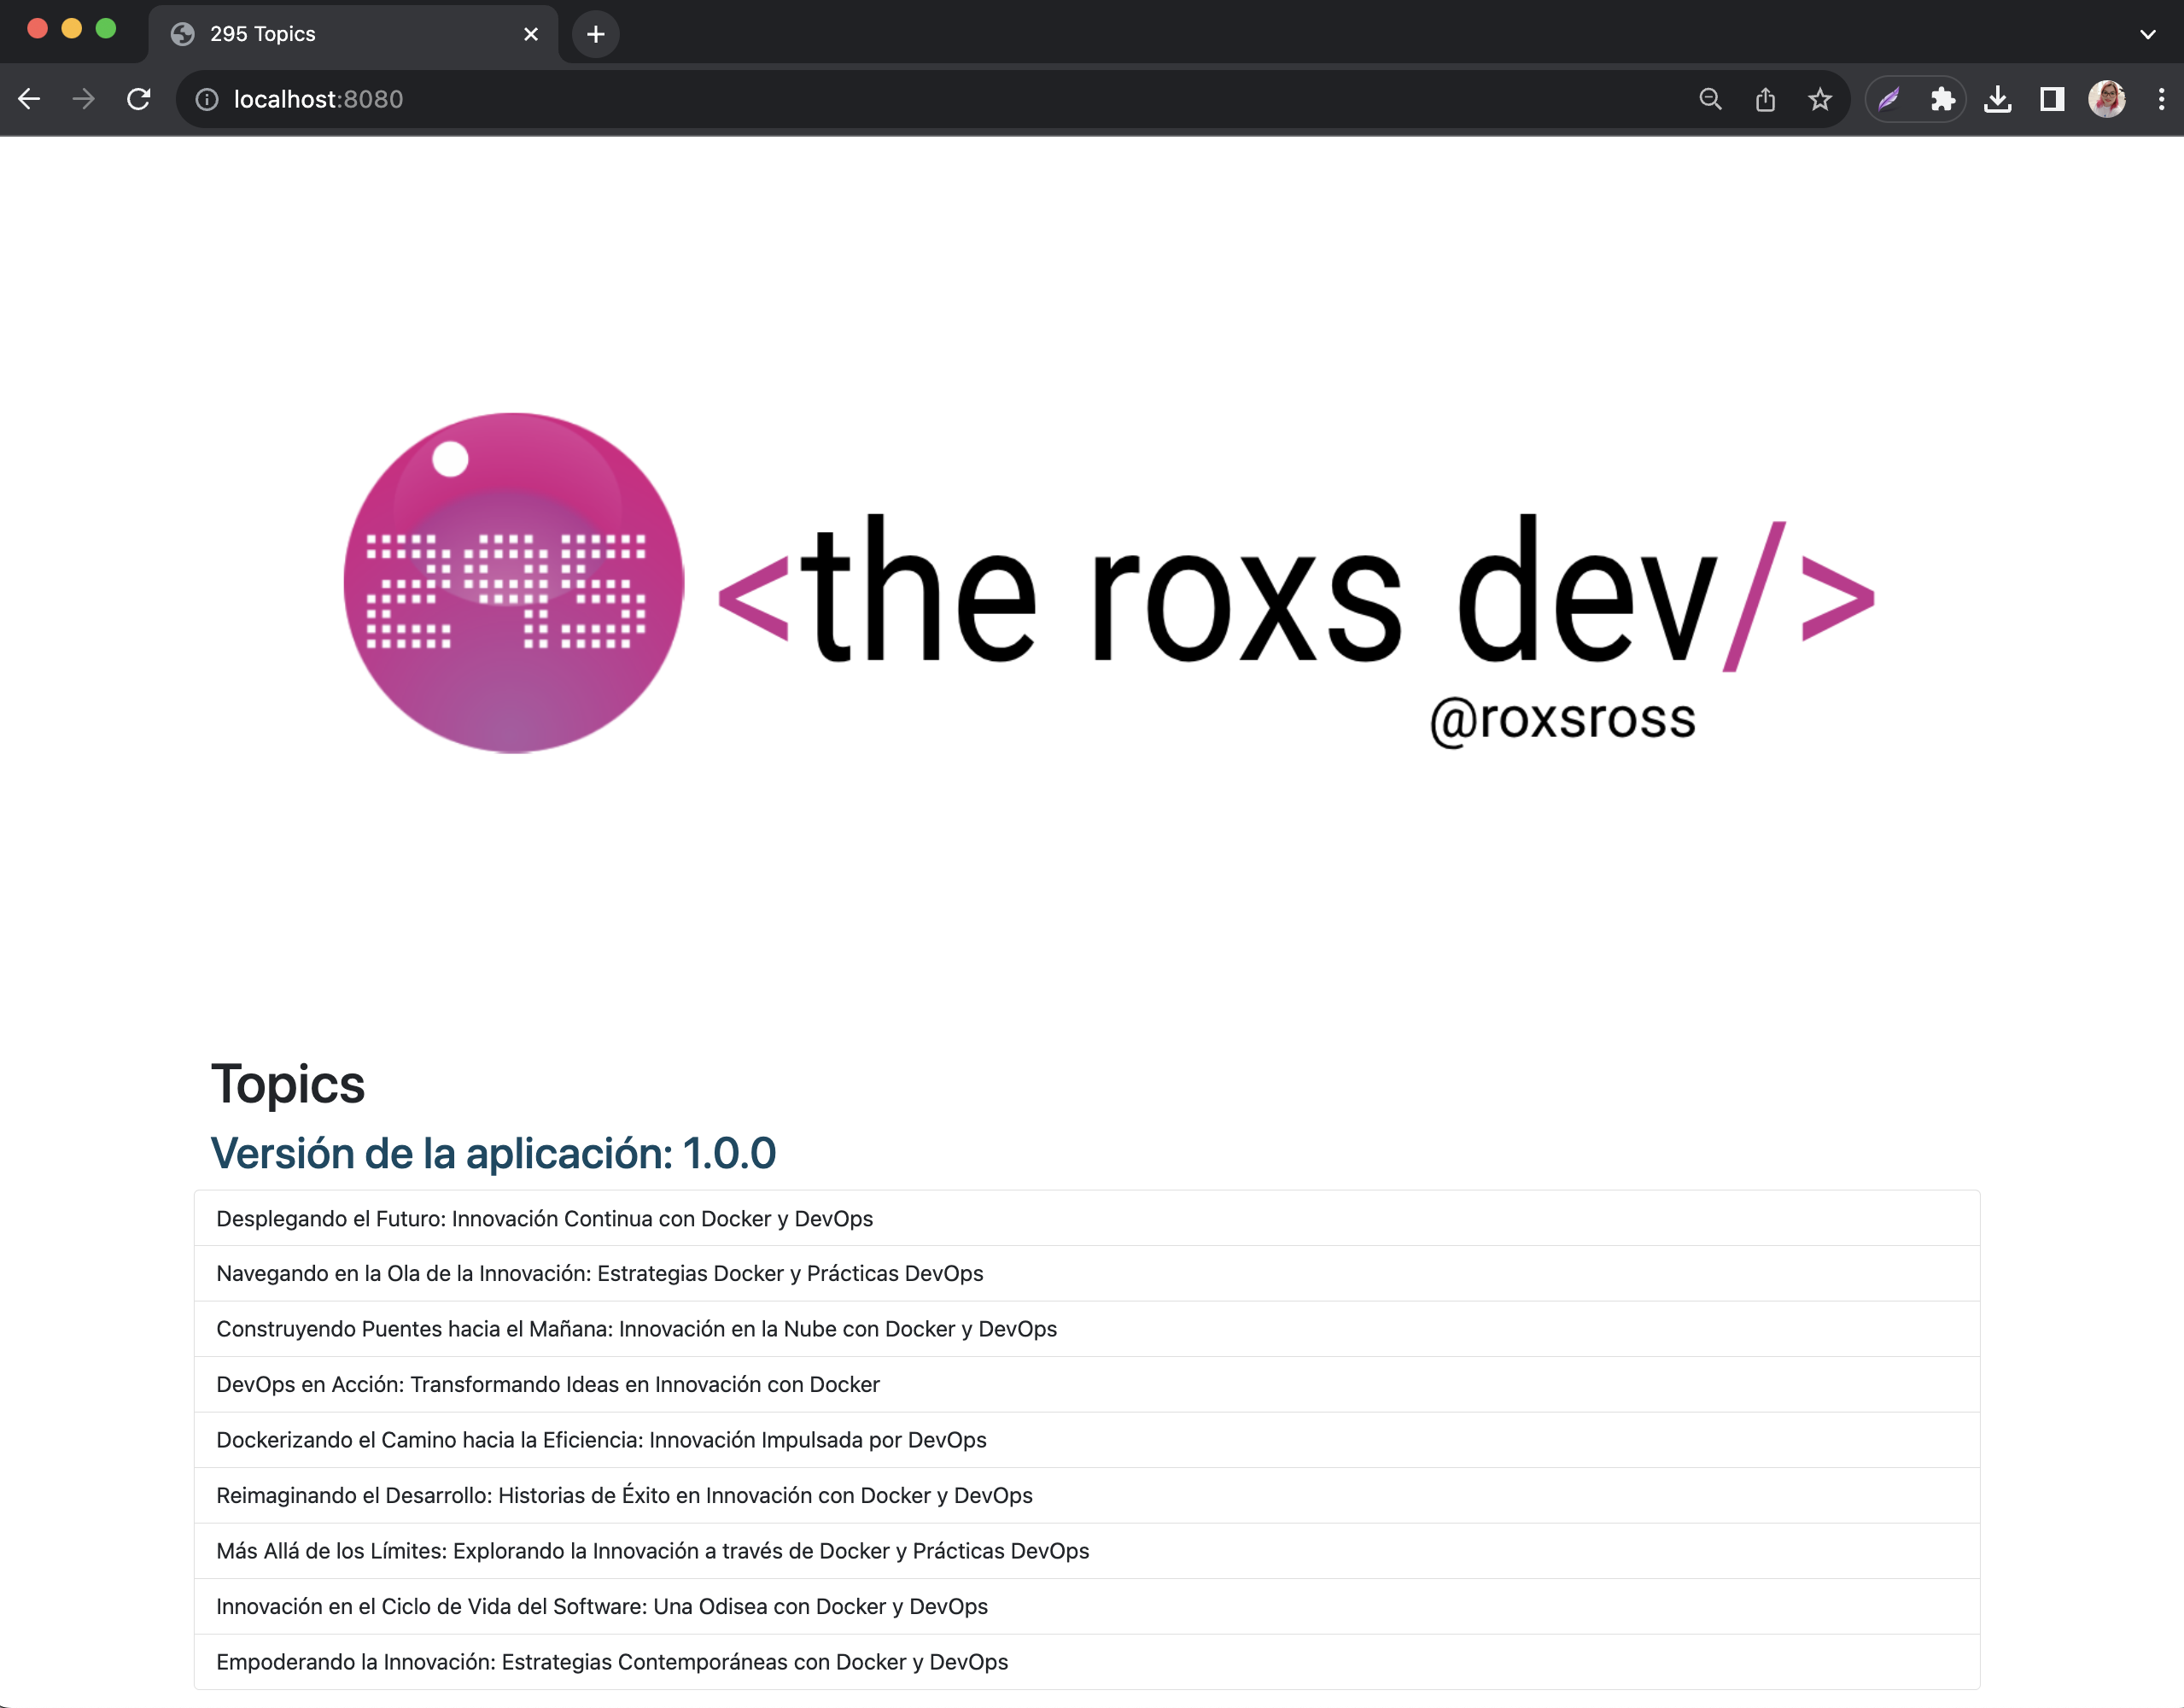The width and height of the screenshot is (2184, 1708).
Task: Toggle the browser side panel
Action: [x=2052, y=99]
